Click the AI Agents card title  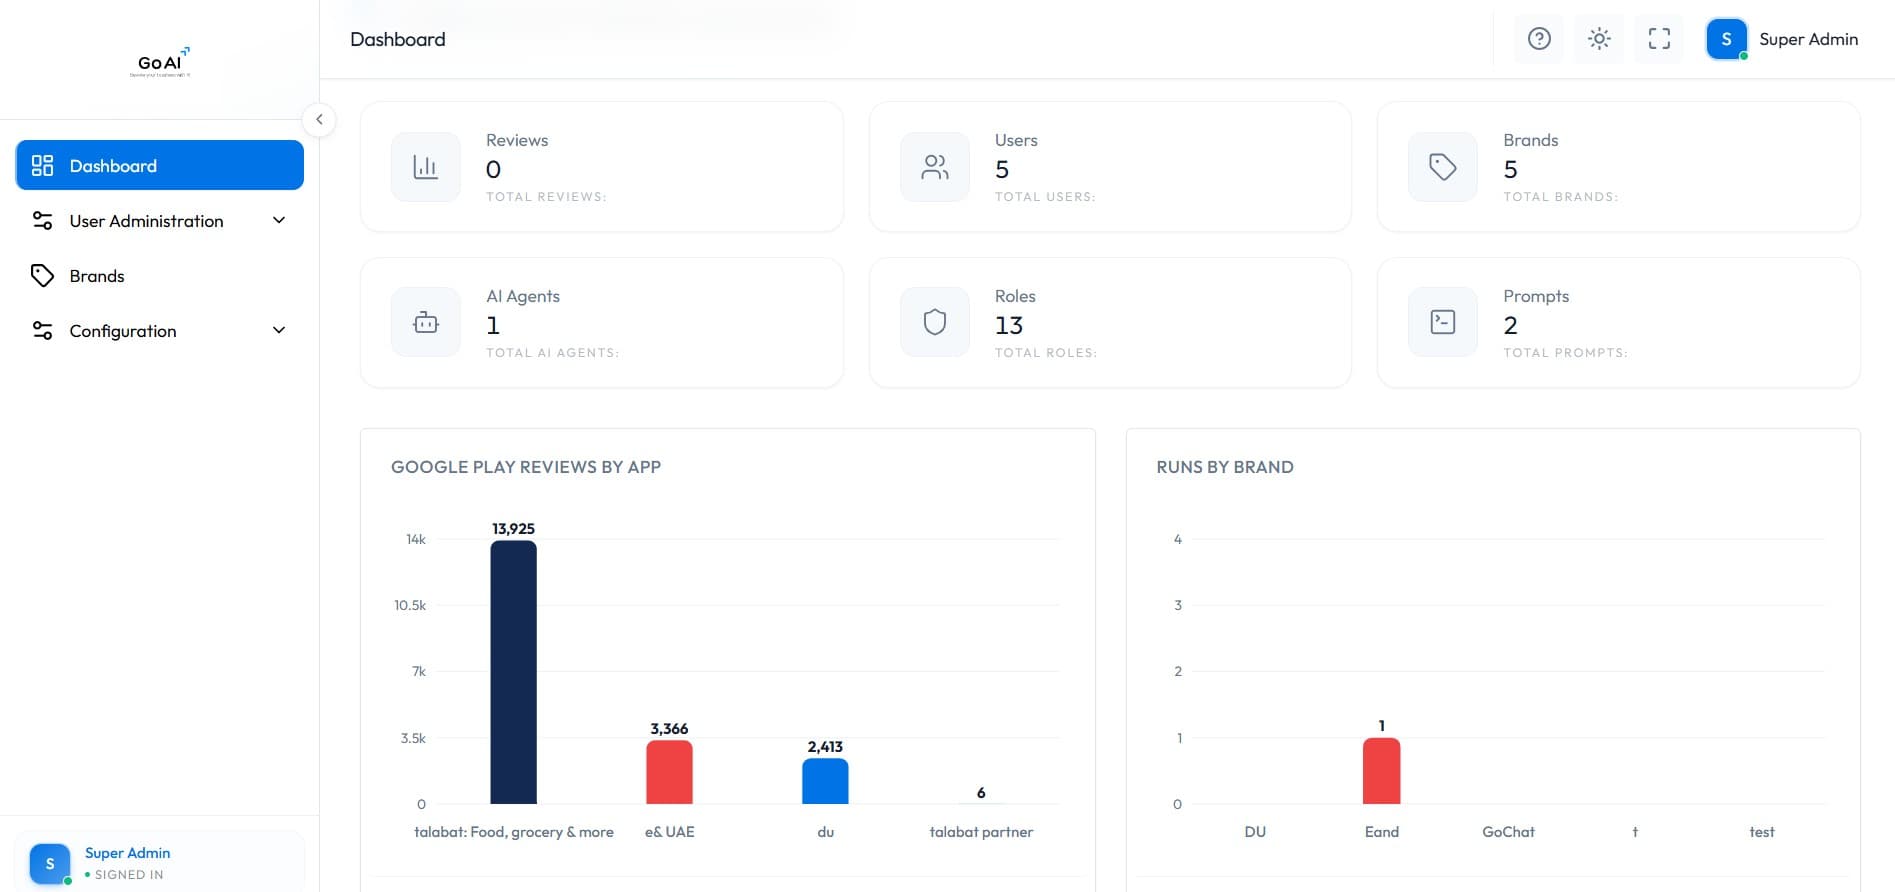point(523,296)
